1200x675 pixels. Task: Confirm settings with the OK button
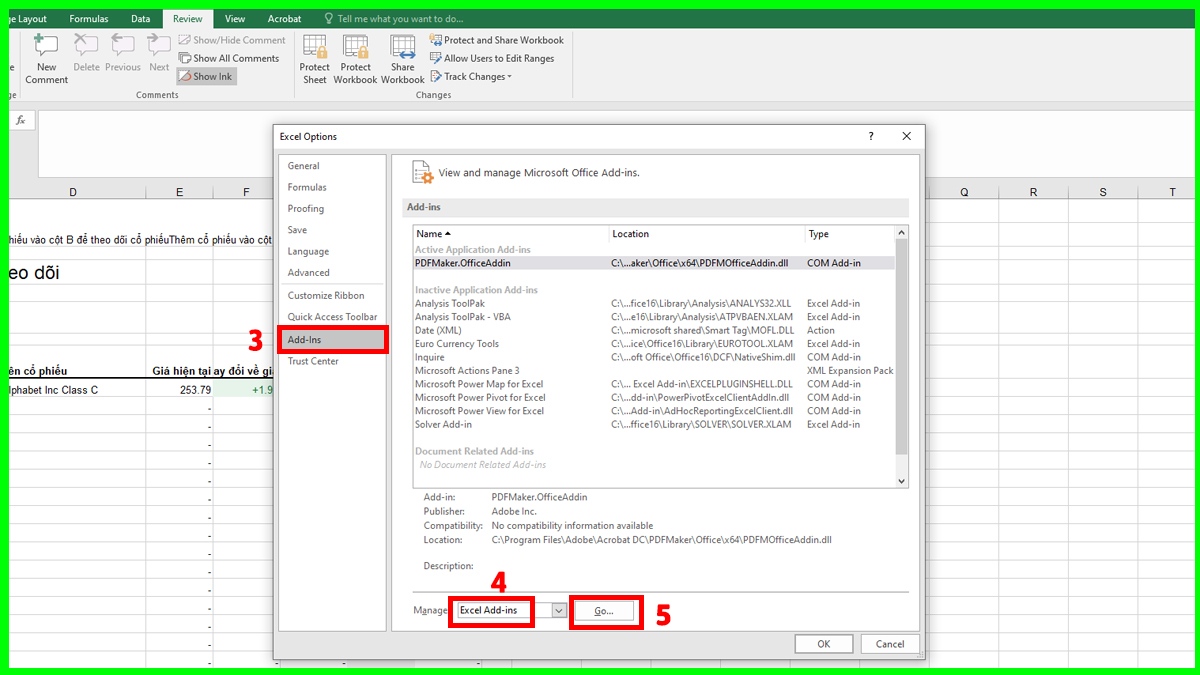click(823, 643)
